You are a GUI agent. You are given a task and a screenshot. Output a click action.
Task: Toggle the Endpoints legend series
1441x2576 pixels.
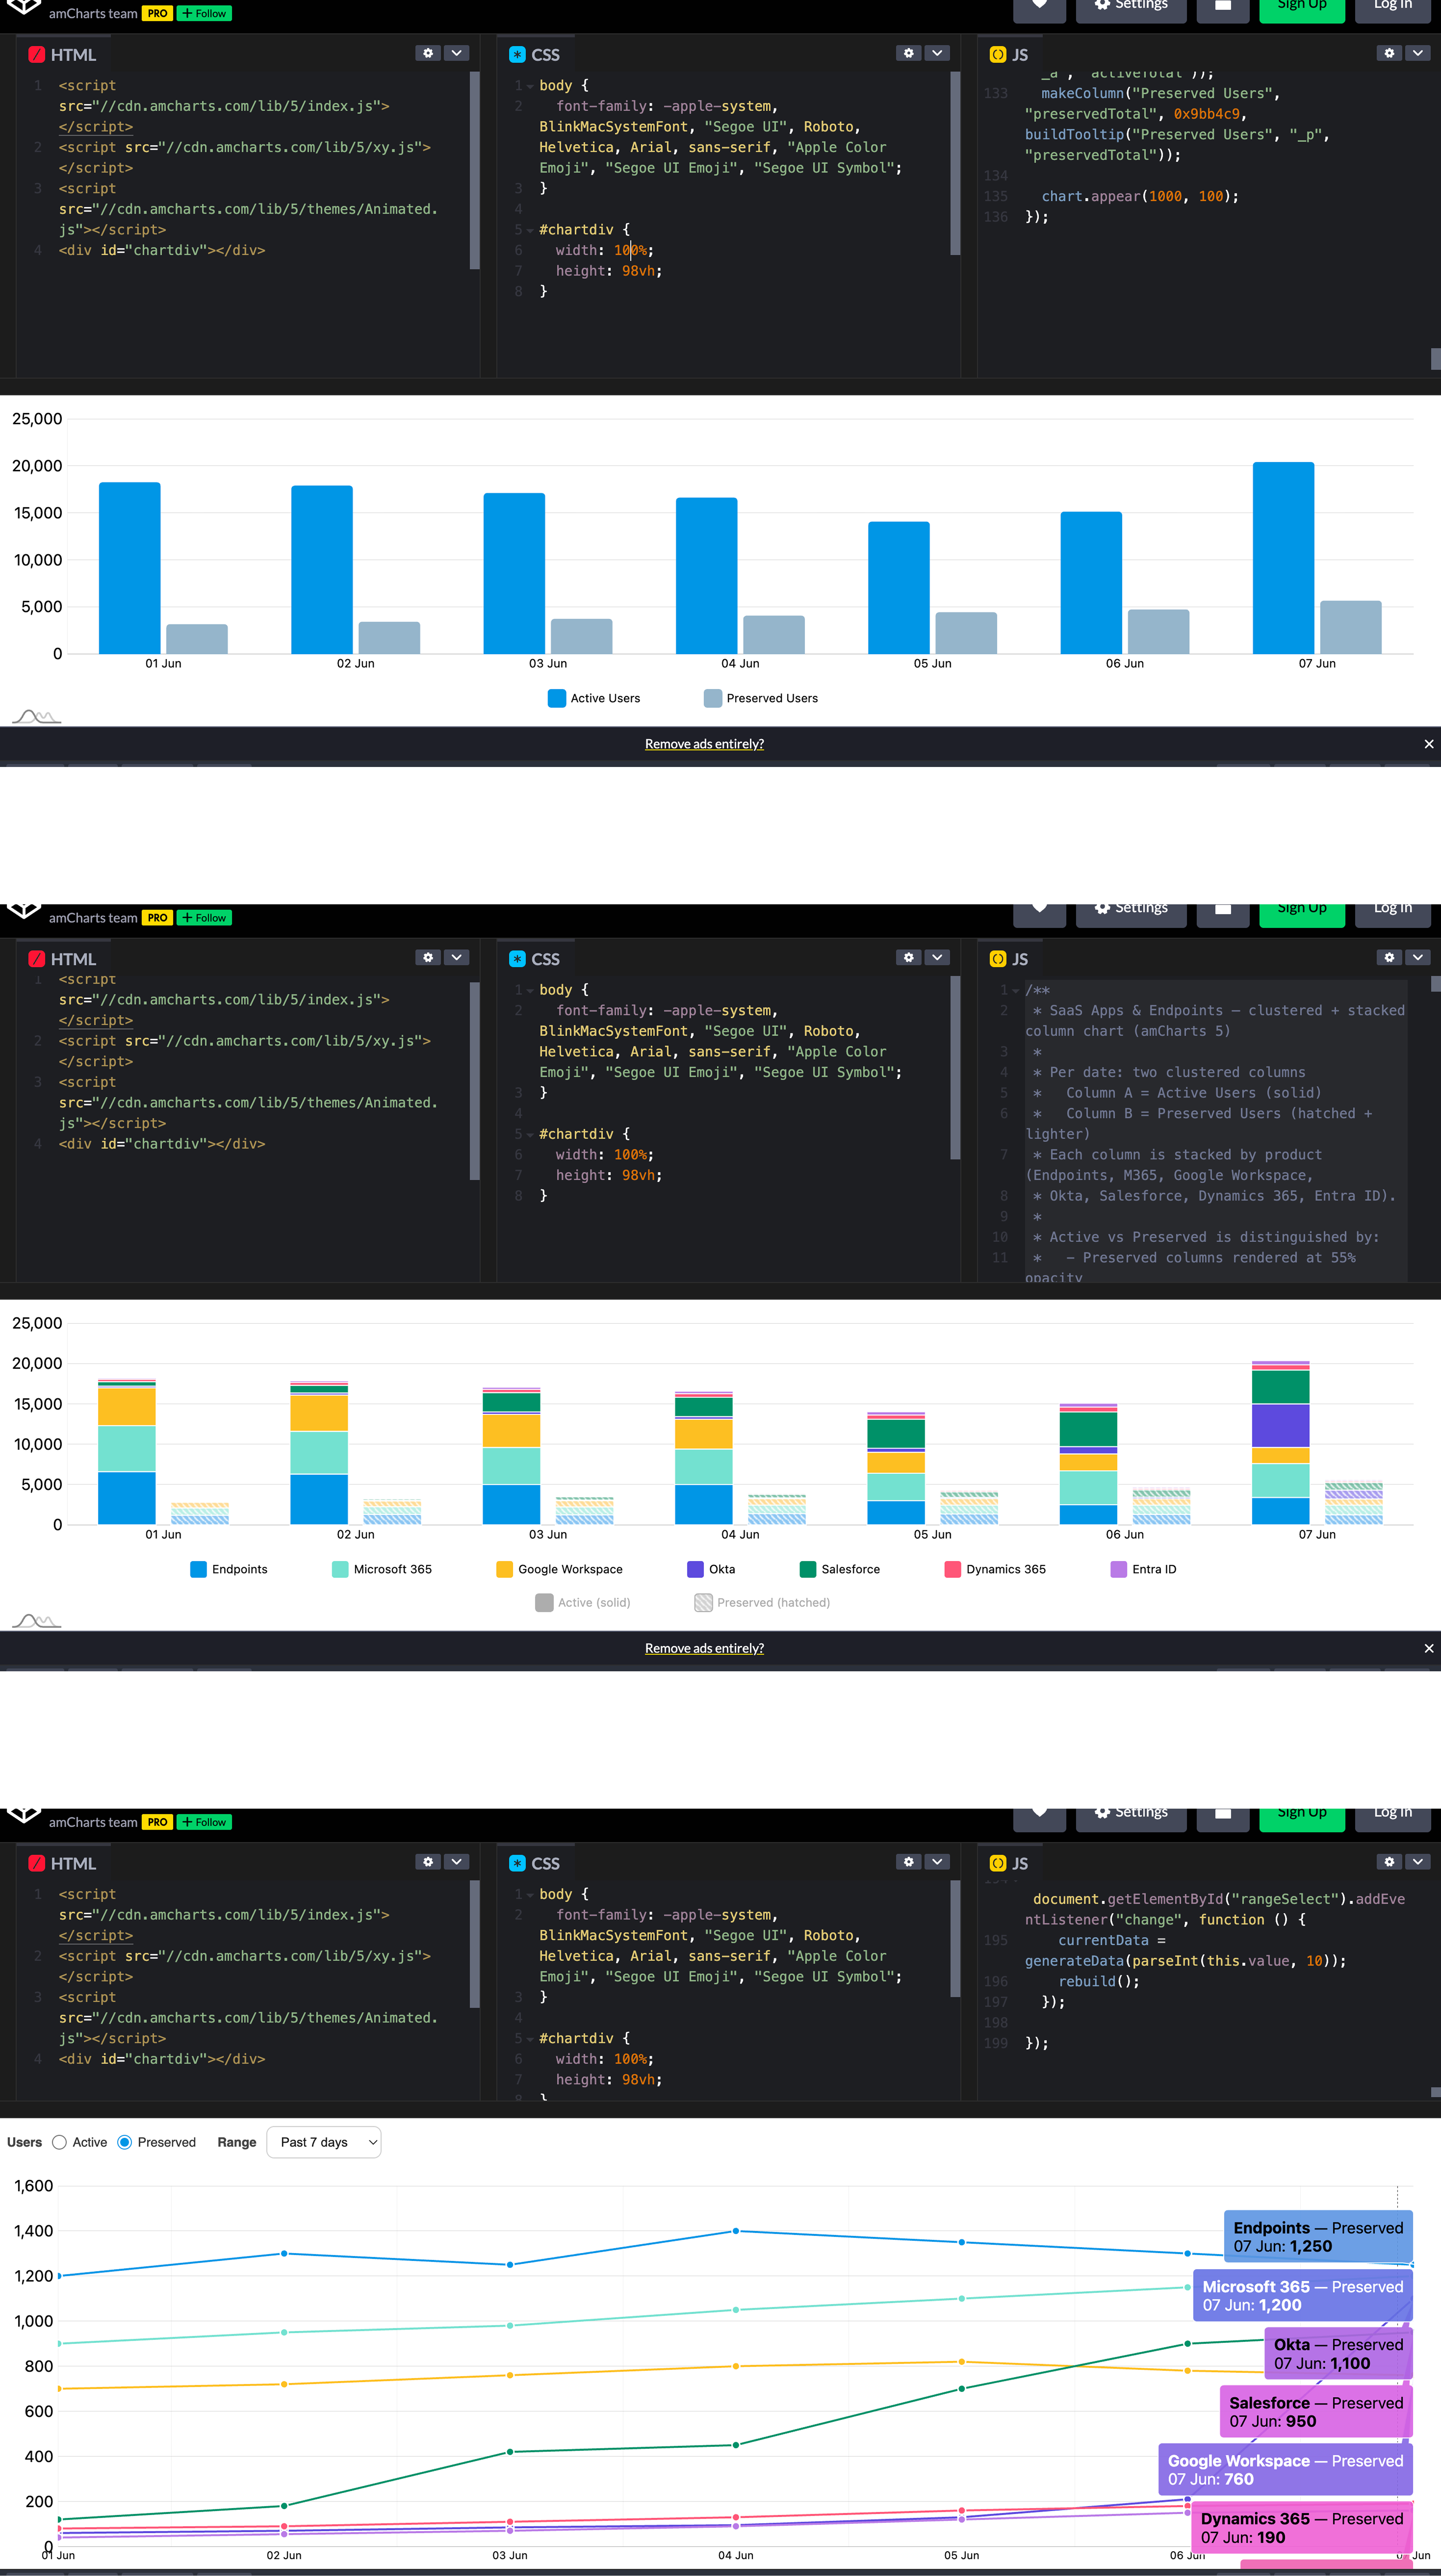[x=229, y=1569]
